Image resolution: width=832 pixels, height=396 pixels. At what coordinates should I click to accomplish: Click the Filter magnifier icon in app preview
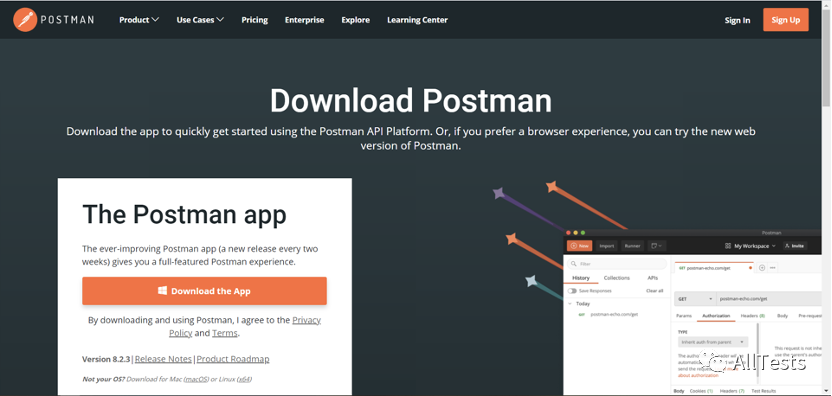(574, 264)
